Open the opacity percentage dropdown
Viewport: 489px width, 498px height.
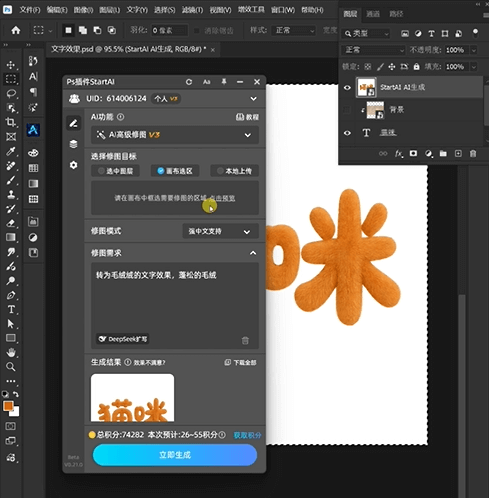click(474, 50)
